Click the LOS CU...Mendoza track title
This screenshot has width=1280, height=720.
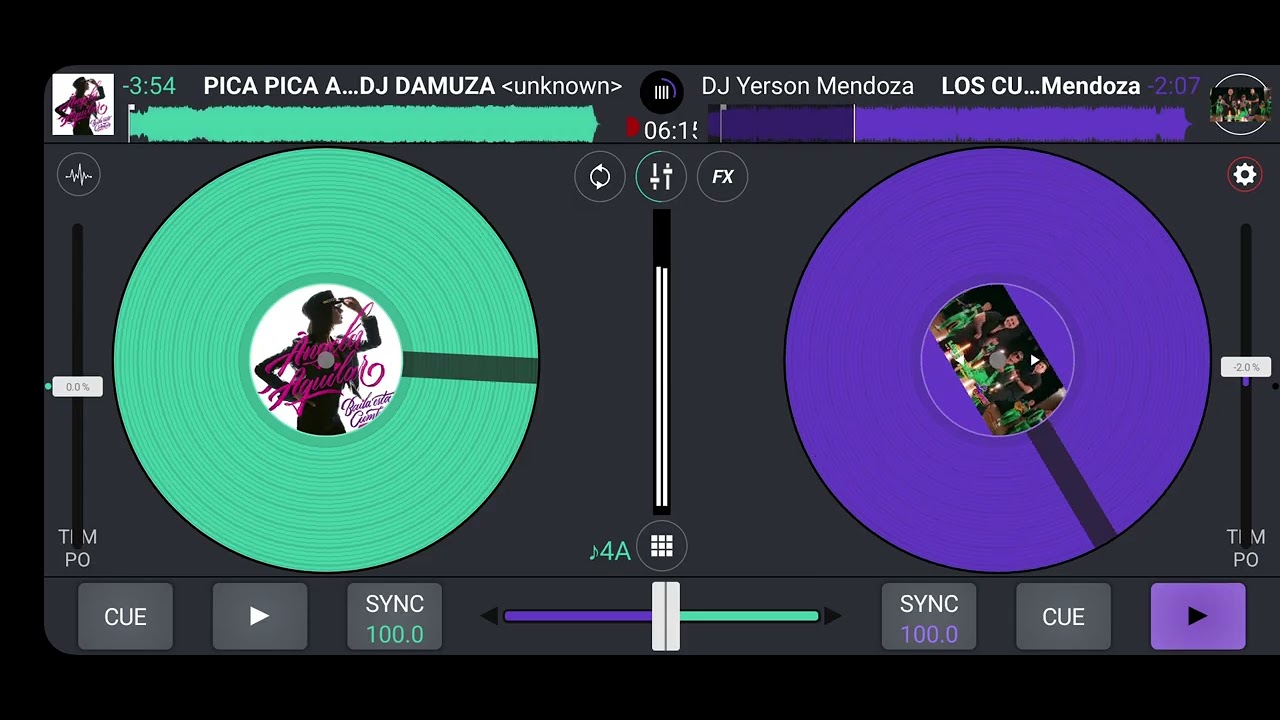tap(1040, 86)
